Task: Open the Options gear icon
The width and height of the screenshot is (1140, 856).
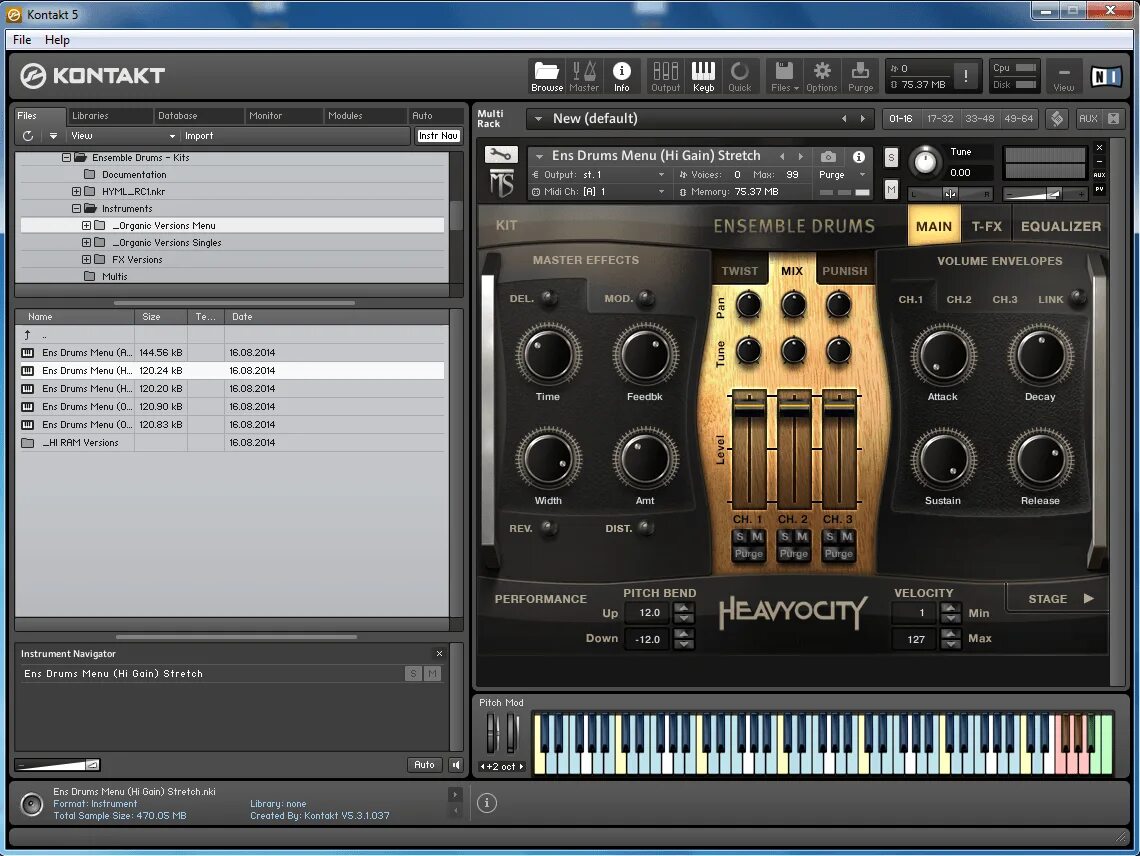Action: point(822,76)
